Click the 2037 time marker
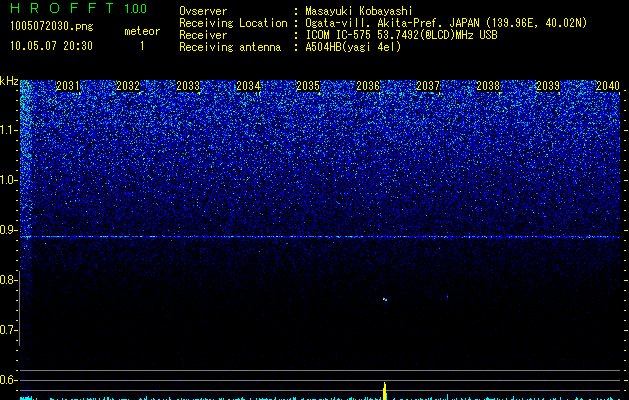 click(428, 86)
